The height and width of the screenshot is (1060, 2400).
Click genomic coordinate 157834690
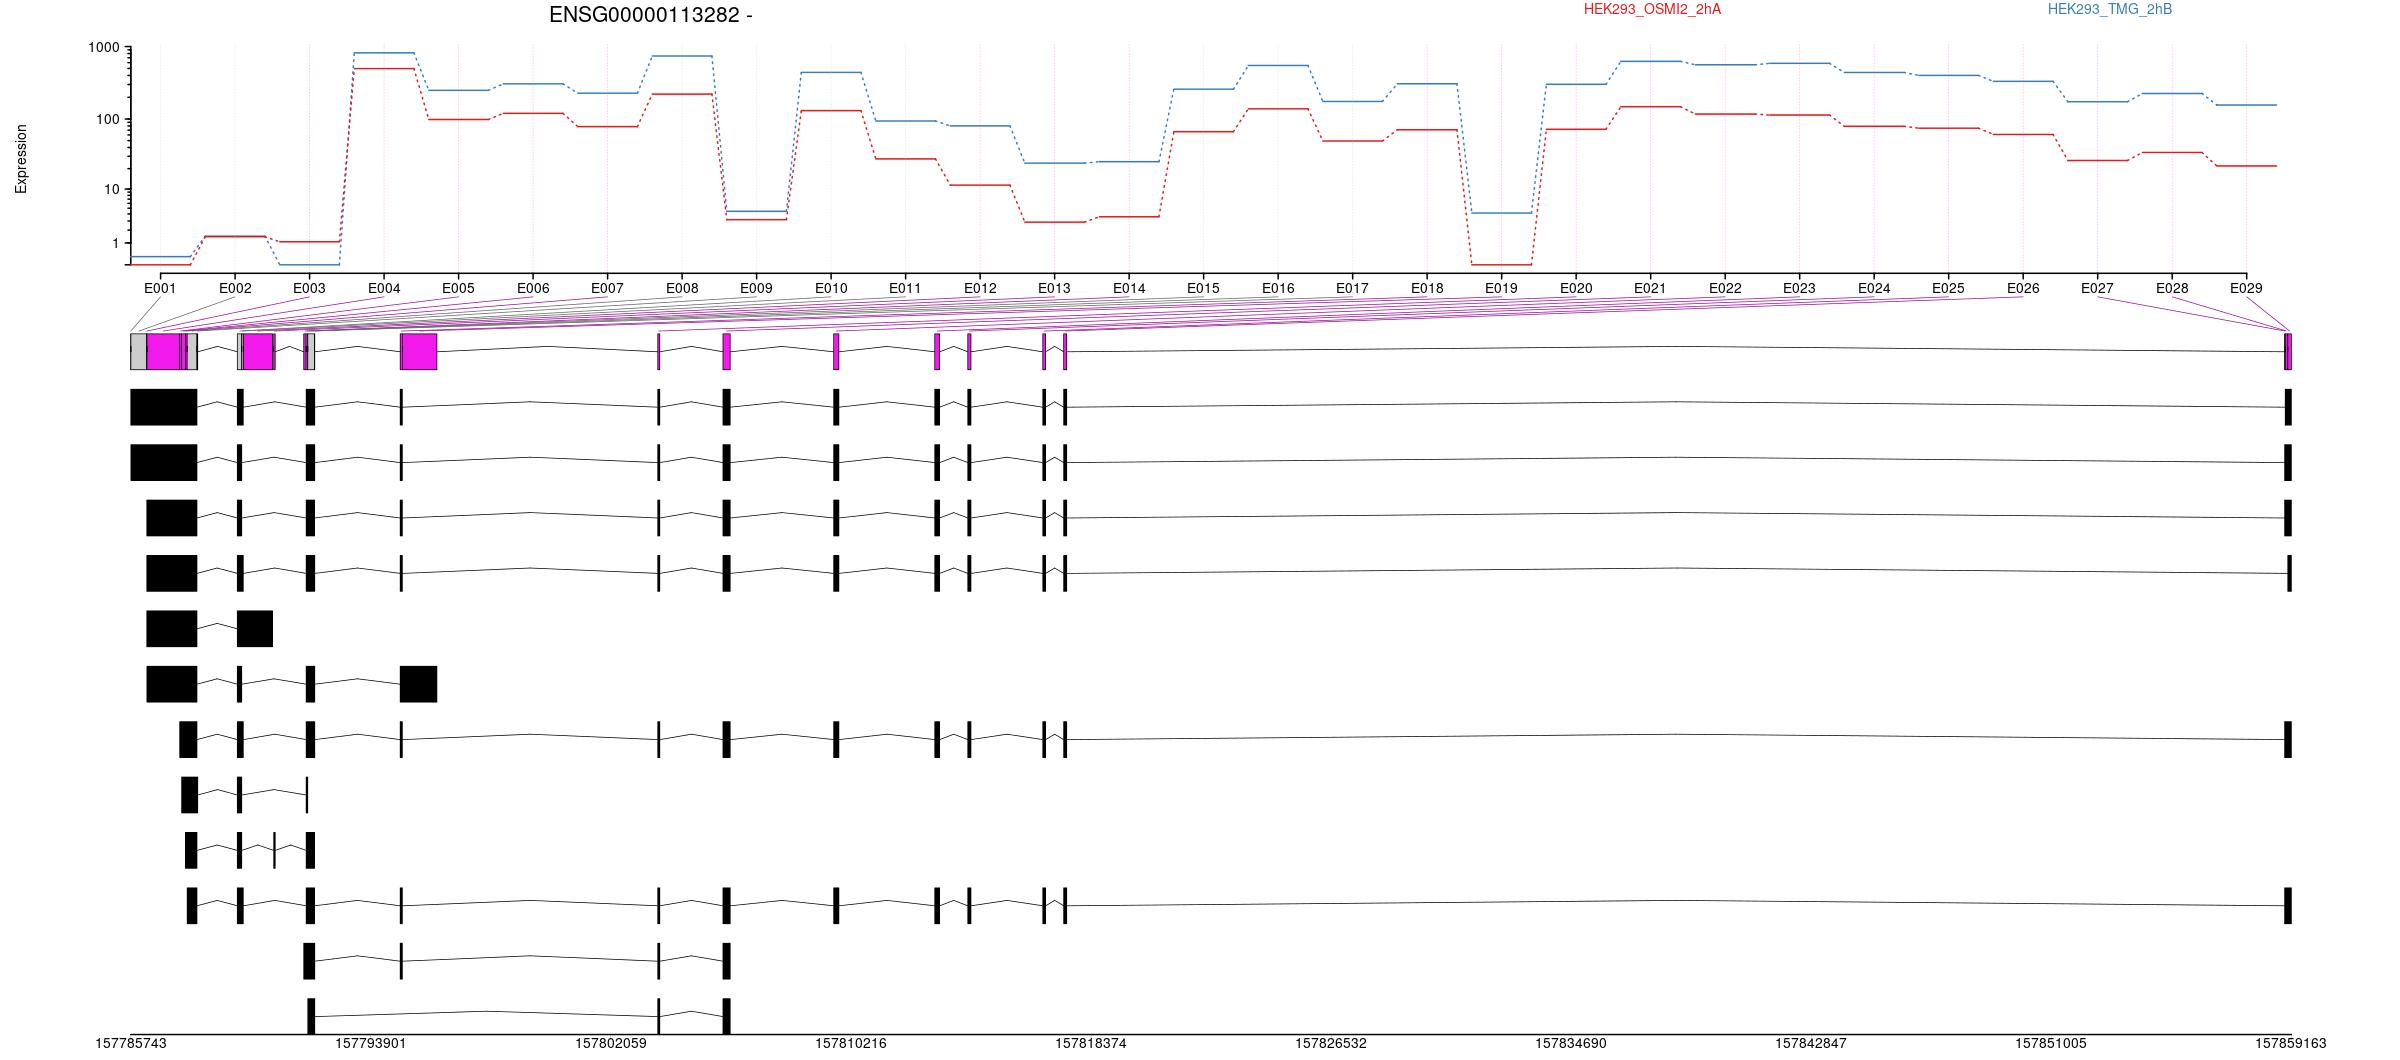1571,1043
